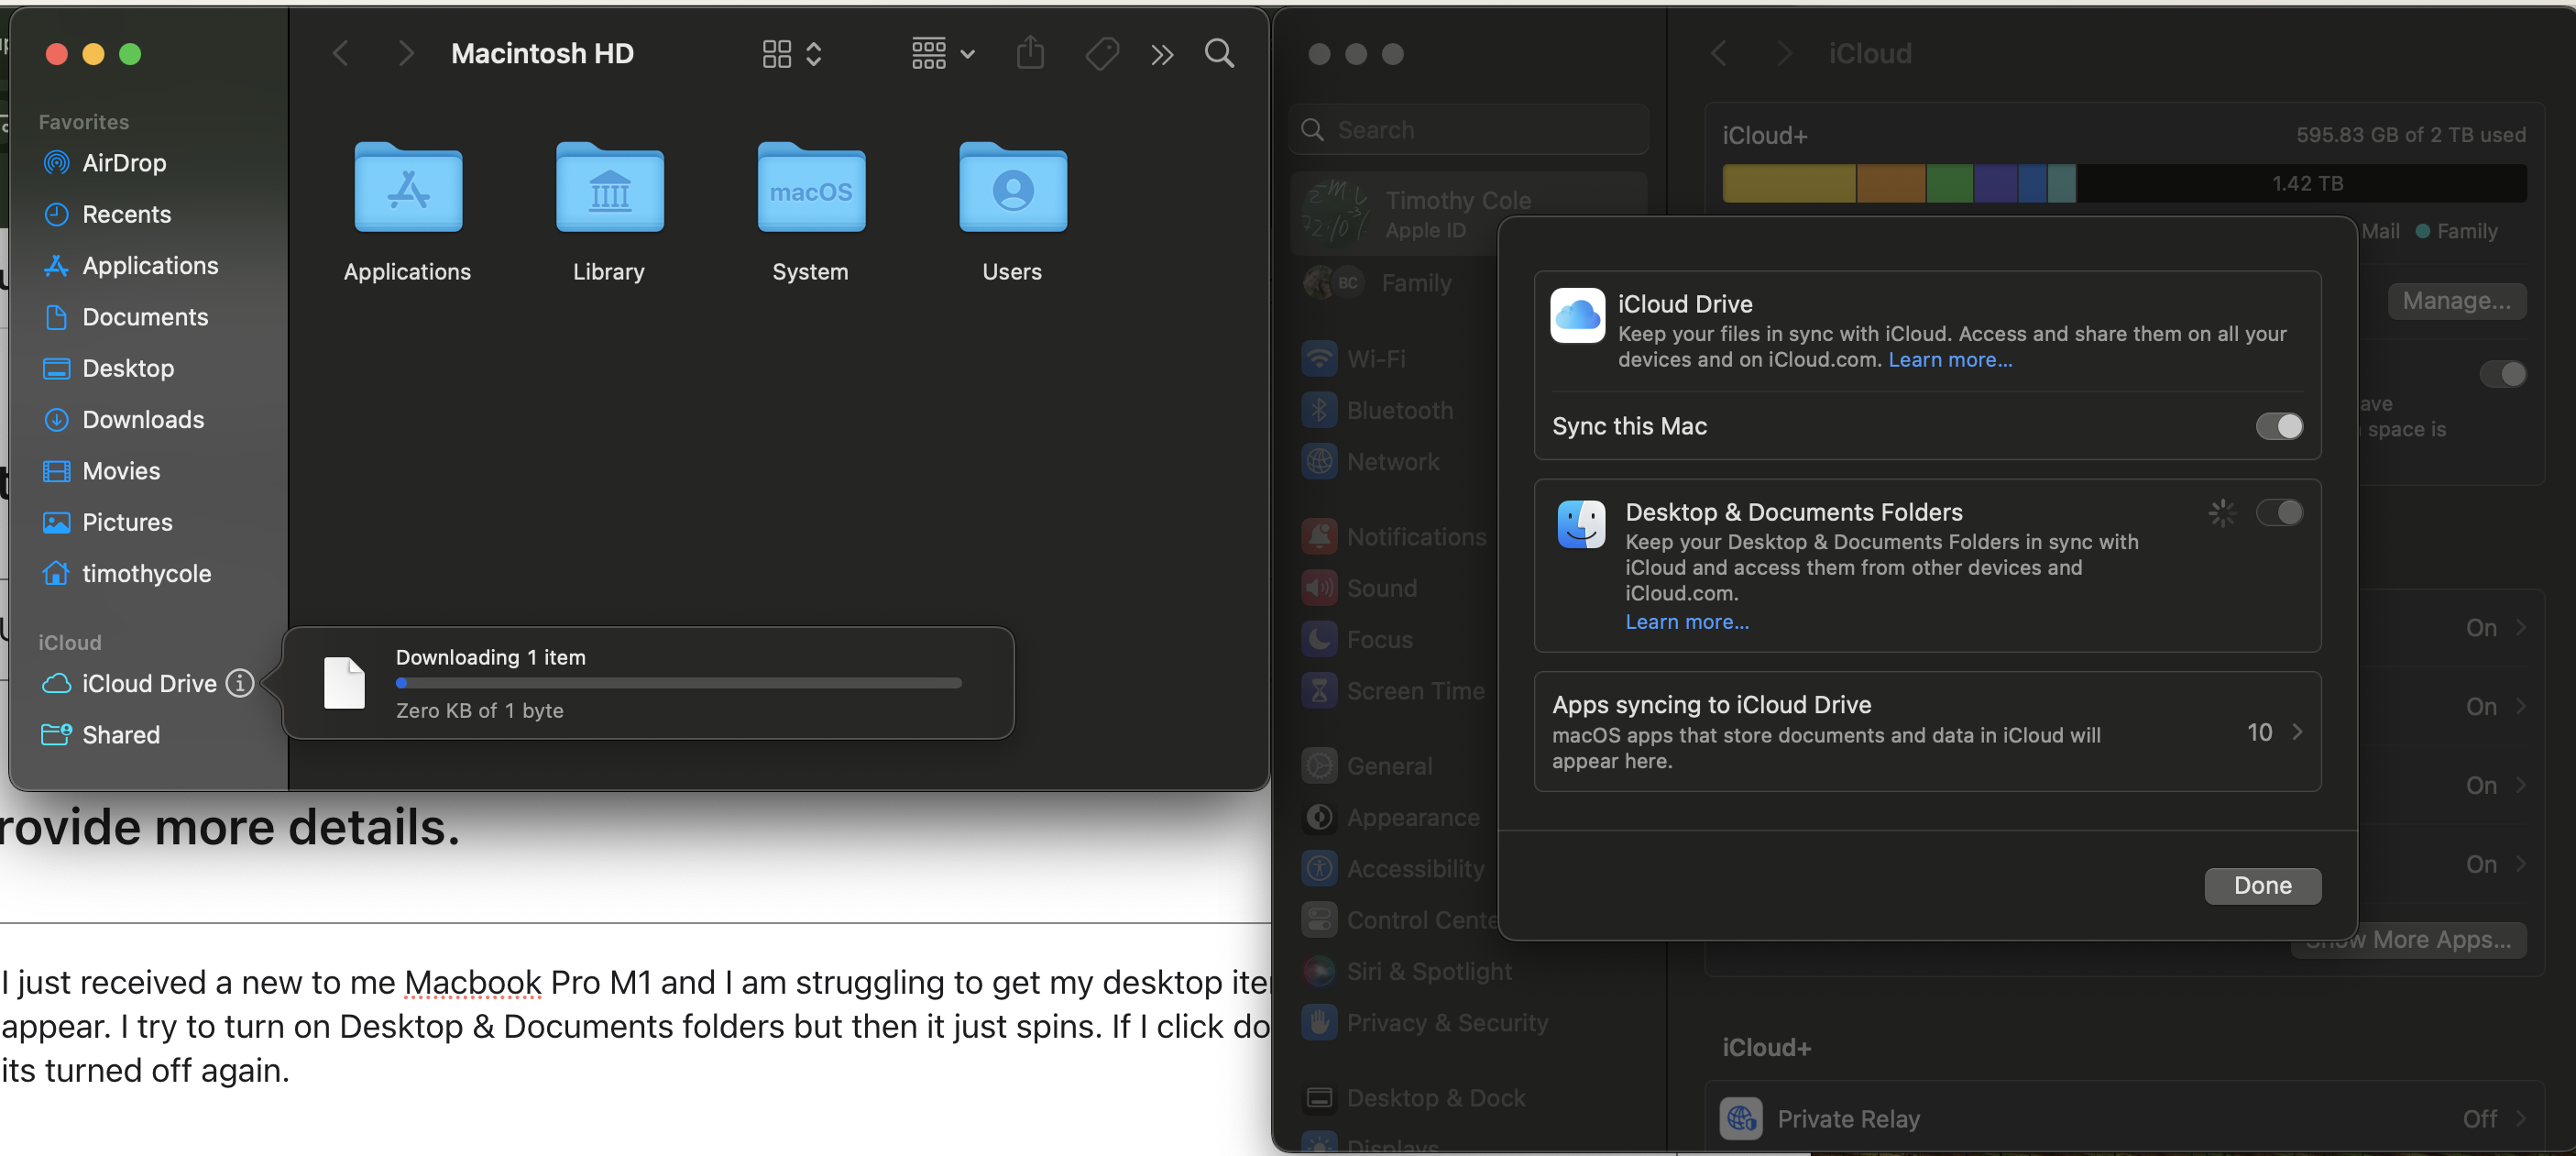Screen dimensions: 2576x1156
Task: Click the Share icon in Finder toolbar
Action: 1030,53
